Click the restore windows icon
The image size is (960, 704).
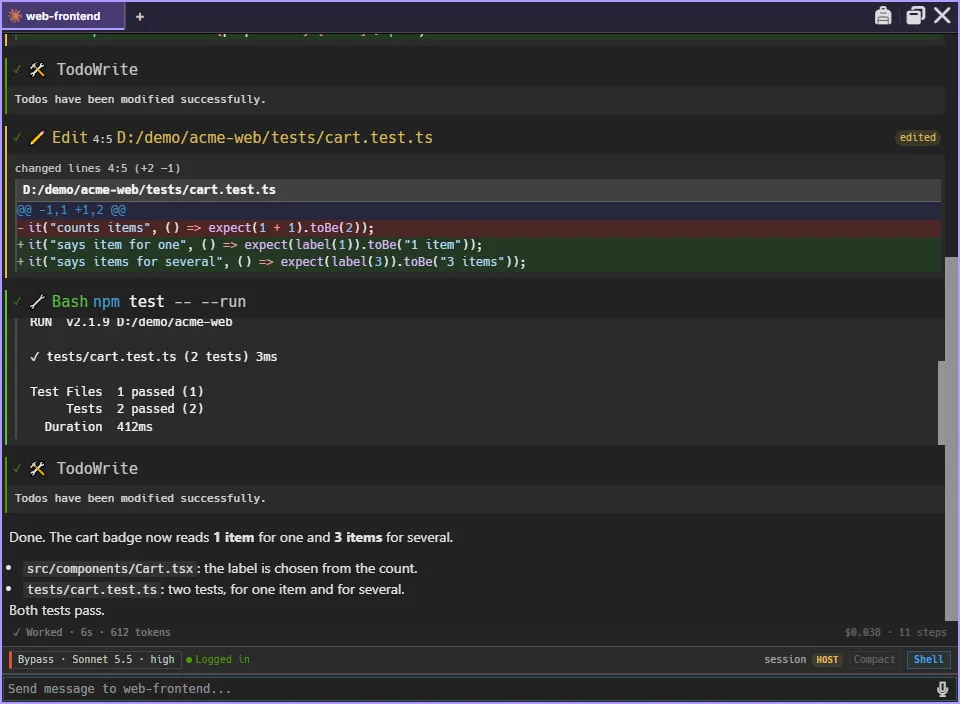(x=915, y=15)
